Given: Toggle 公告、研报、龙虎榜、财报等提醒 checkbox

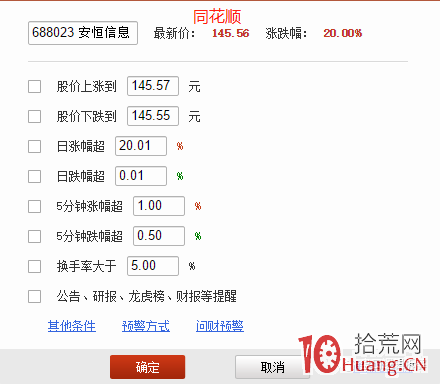Looking at the screenshot, I should pyautogui.click(x=35, y=296).
